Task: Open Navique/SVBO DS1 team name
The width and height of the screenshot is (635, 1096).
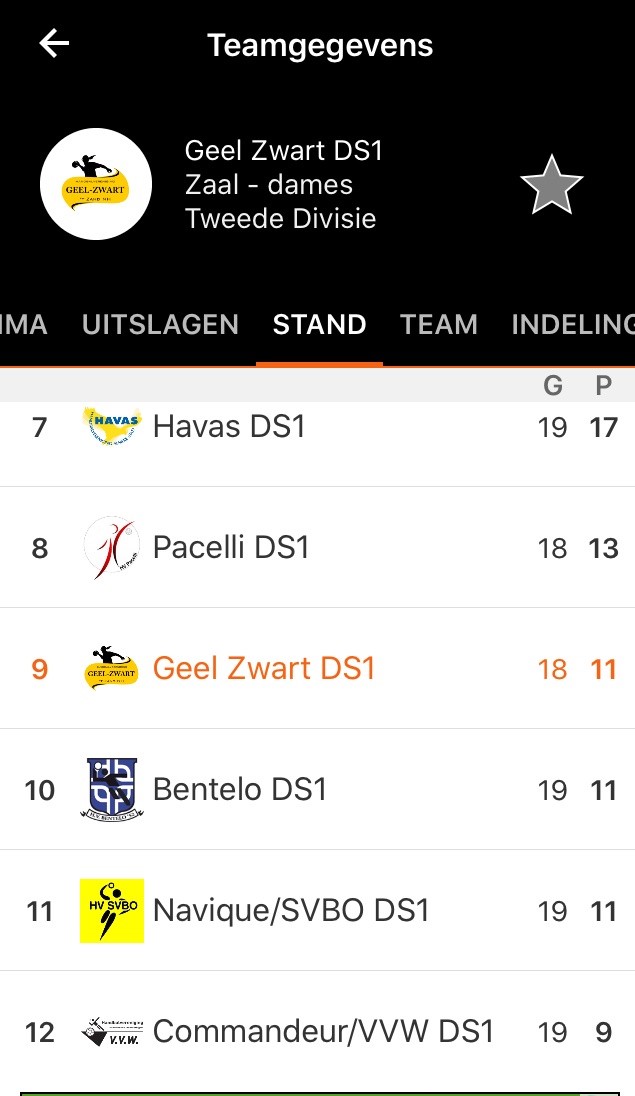Action: point(291,911)
